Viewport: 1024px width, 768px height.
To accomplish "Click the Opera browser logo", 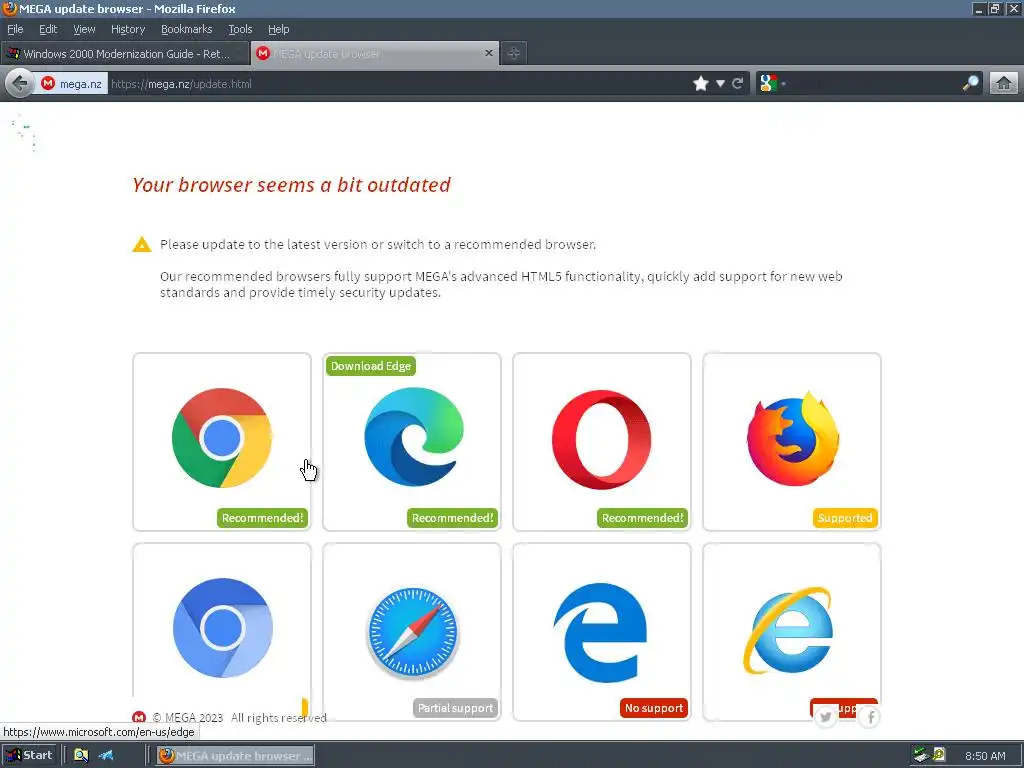I will pos(601,440).
